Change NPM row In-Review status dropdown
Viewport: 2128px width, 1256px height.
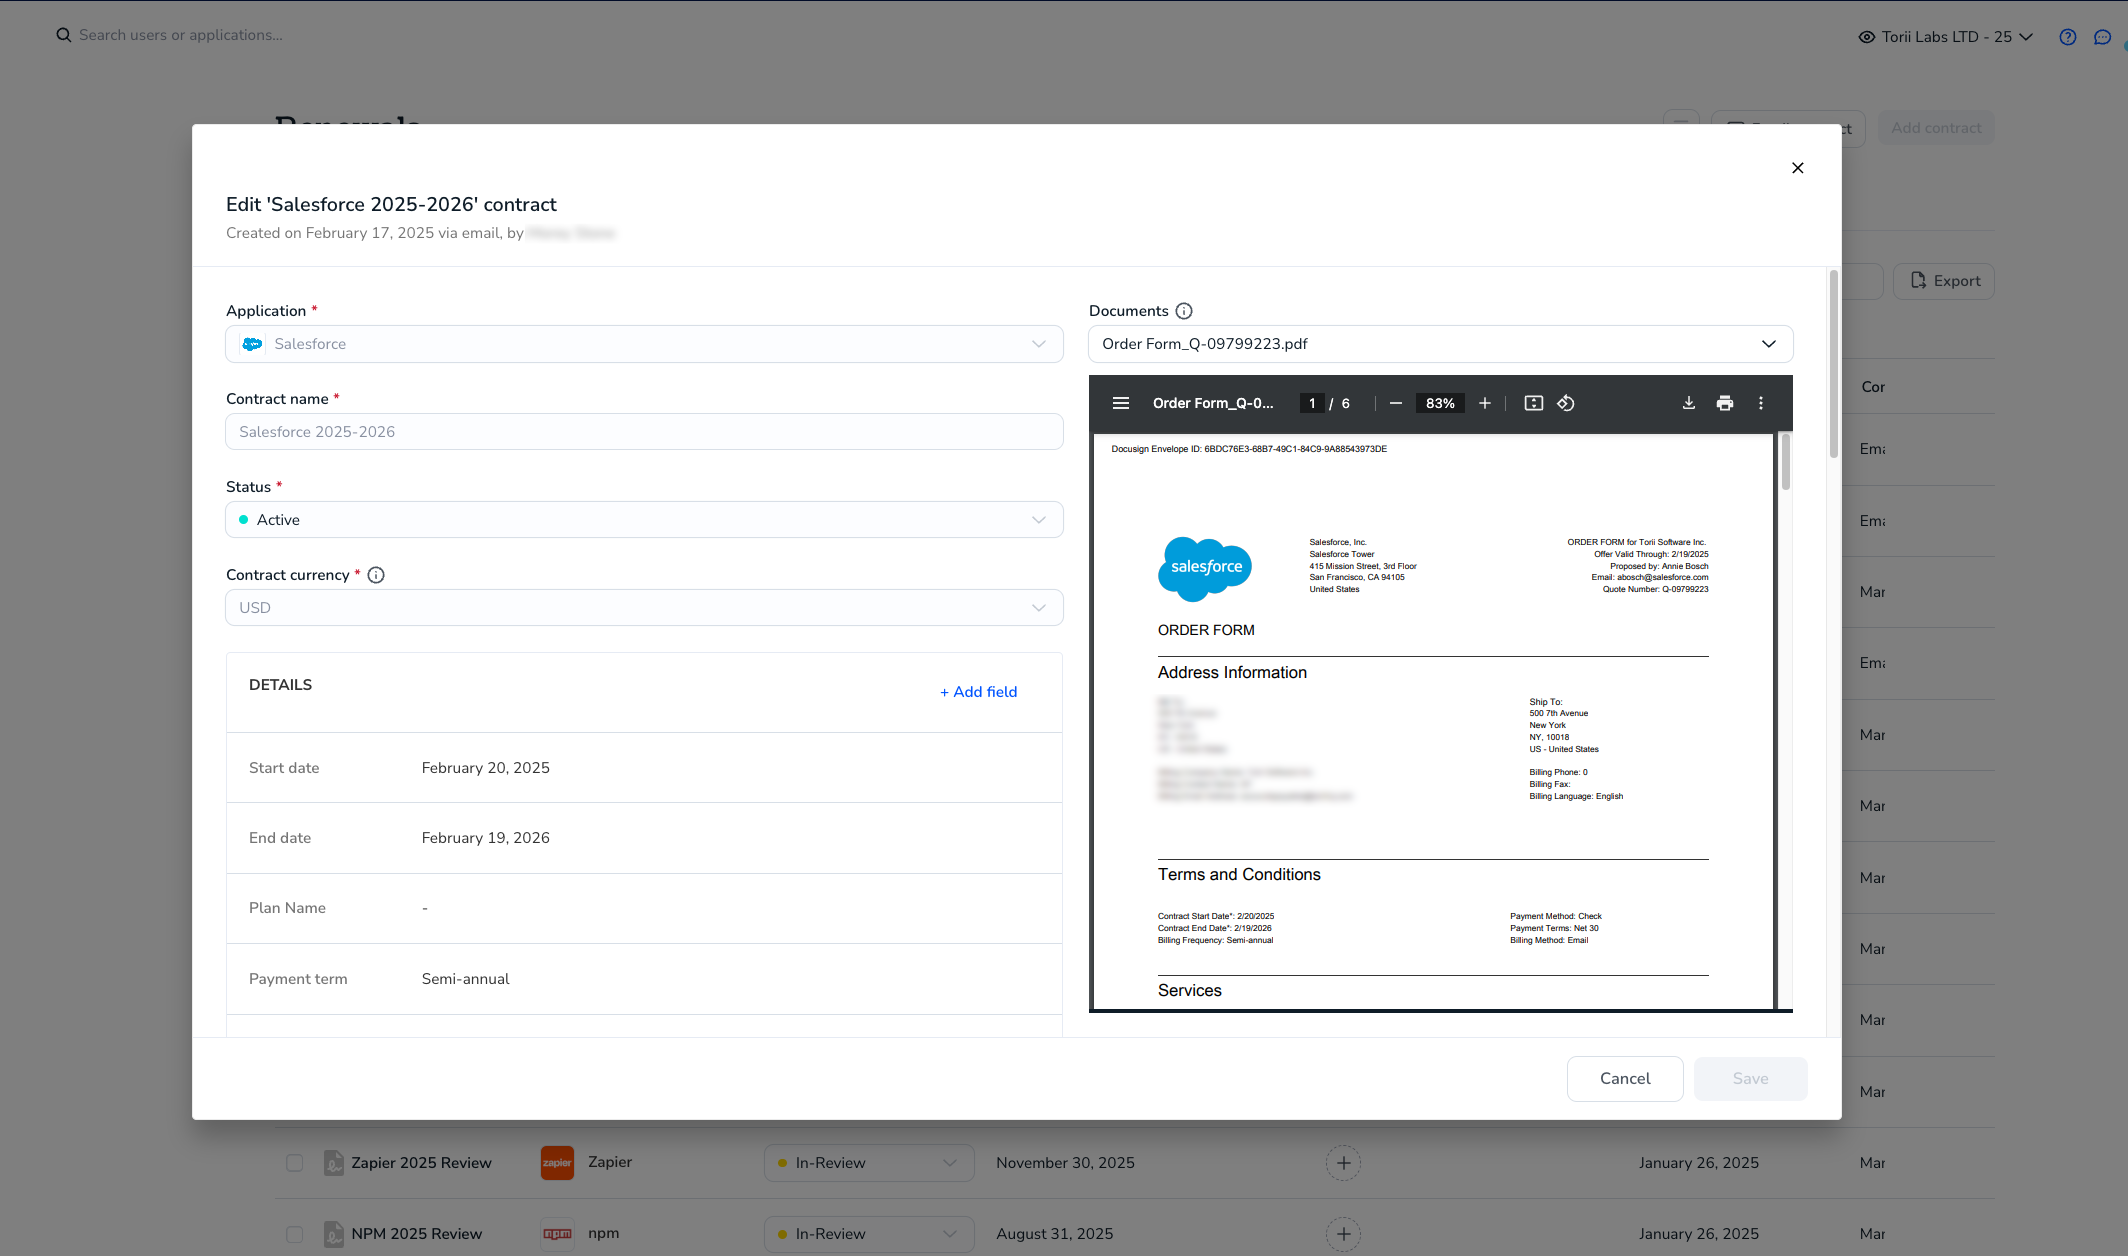click(x=869, y=1234)
